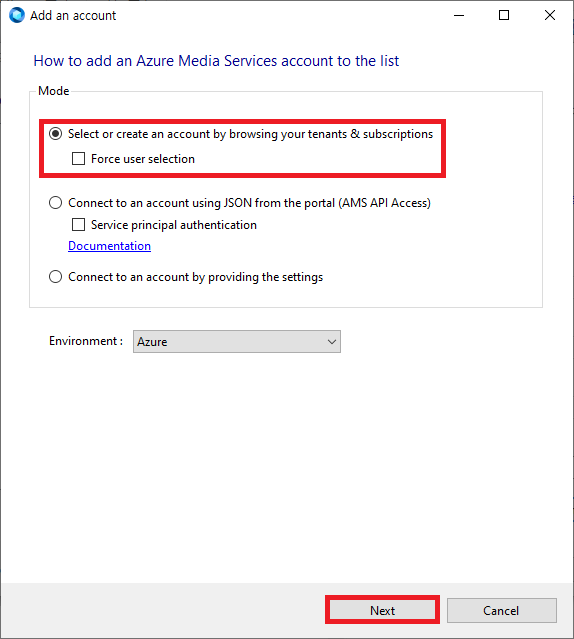Image resolution: width=574 pixels, height=639 pixels.
Task: Click the heading 'How to add an Azure Media Services account'
Action: [216, 61]
